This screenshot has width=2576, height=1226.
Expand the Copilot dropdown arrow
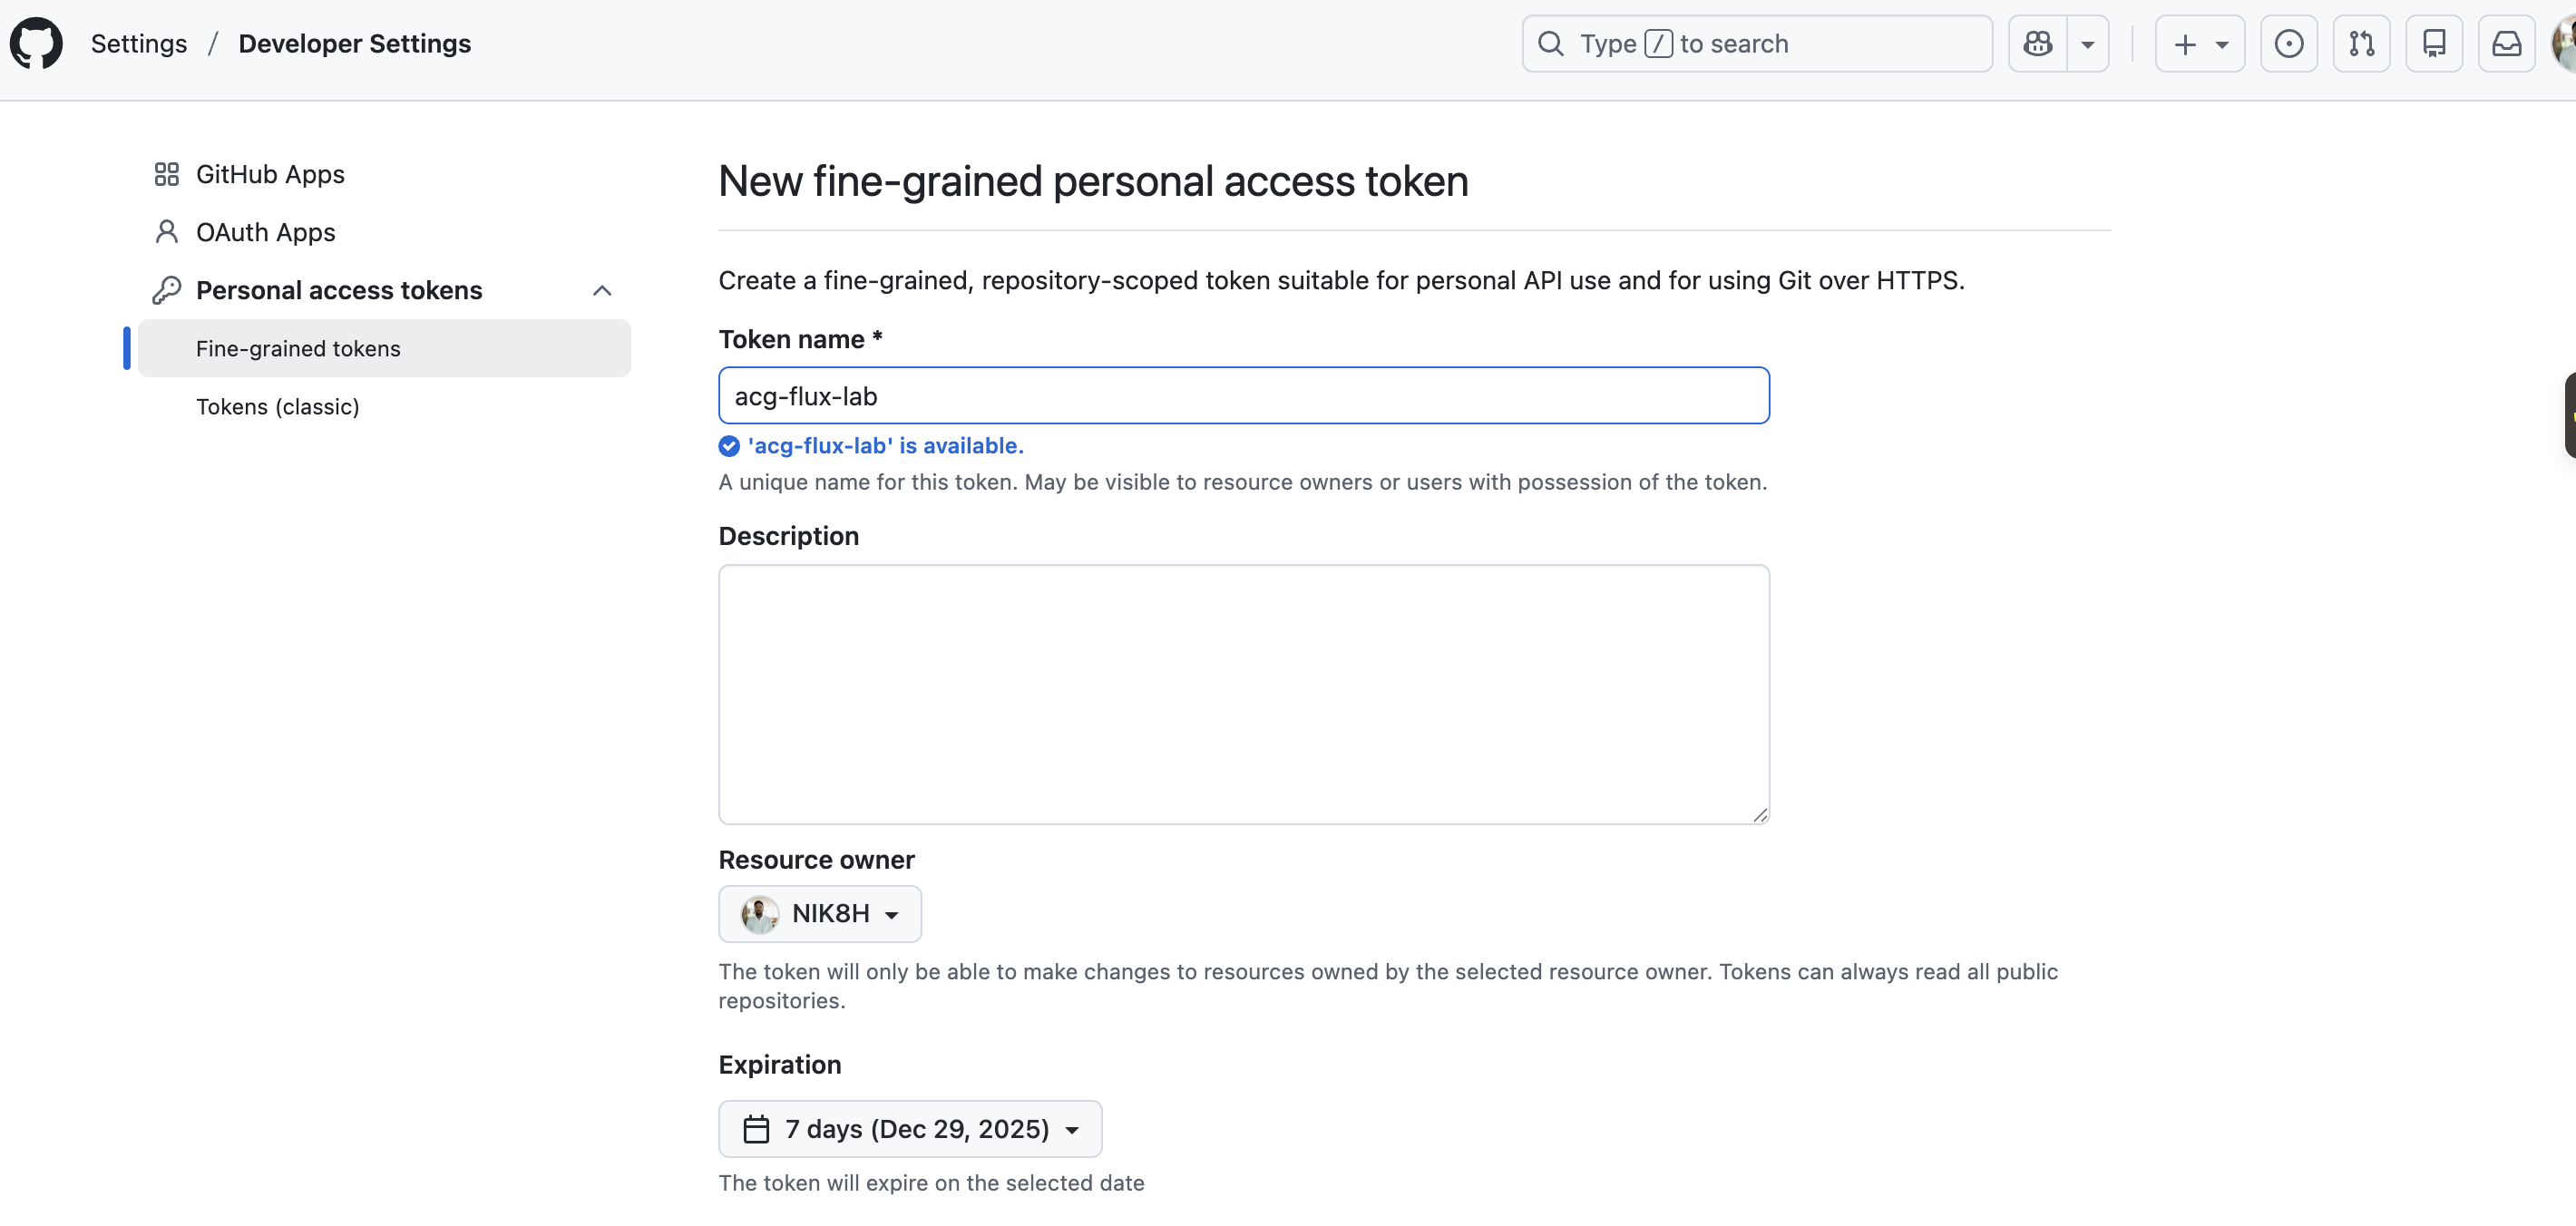[2087, 43]
